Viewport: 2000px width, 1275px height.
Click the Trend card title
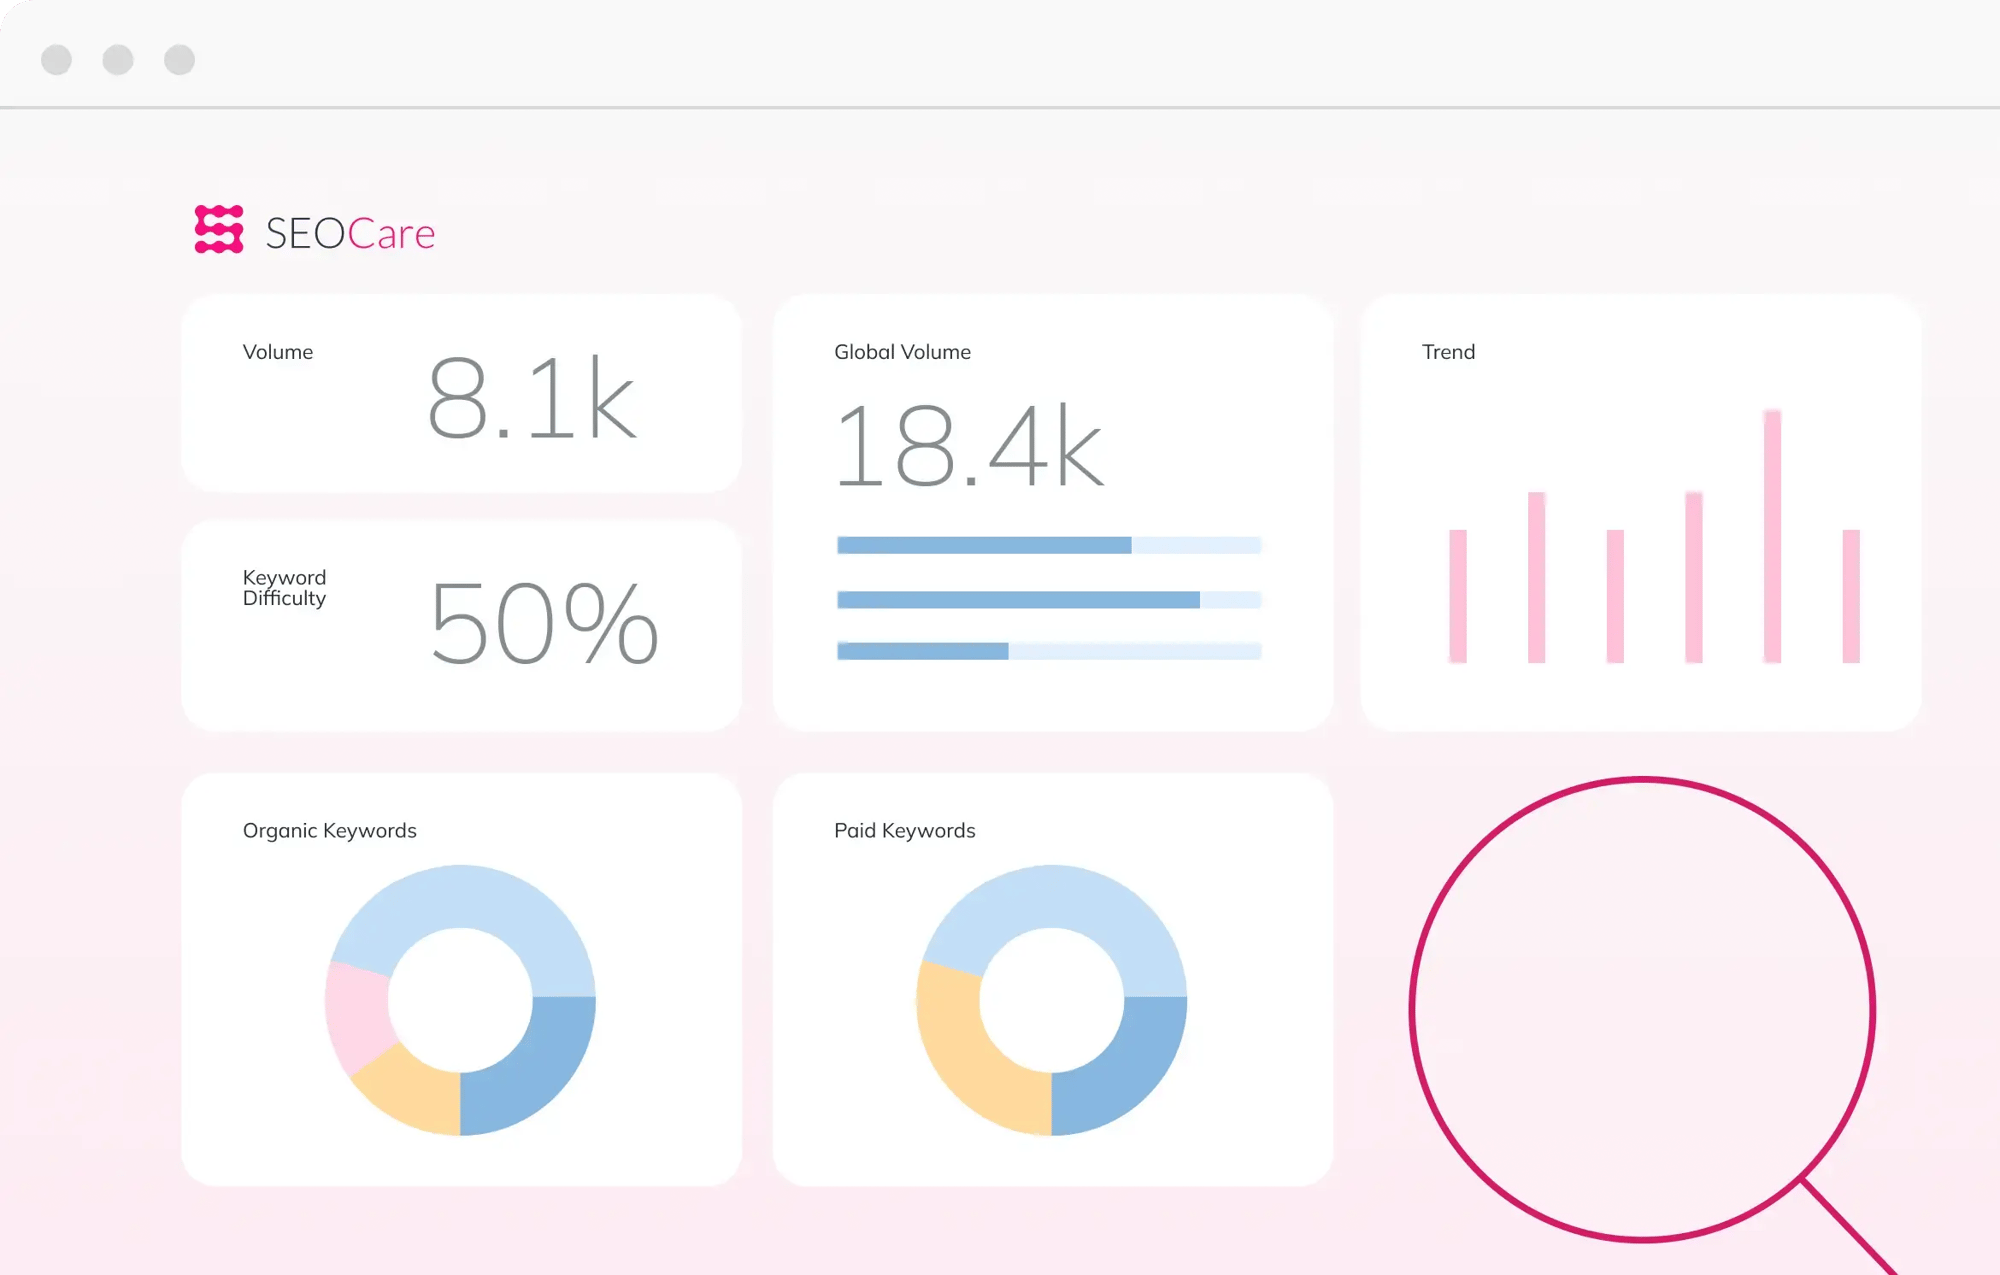[x=1448, y=352]
